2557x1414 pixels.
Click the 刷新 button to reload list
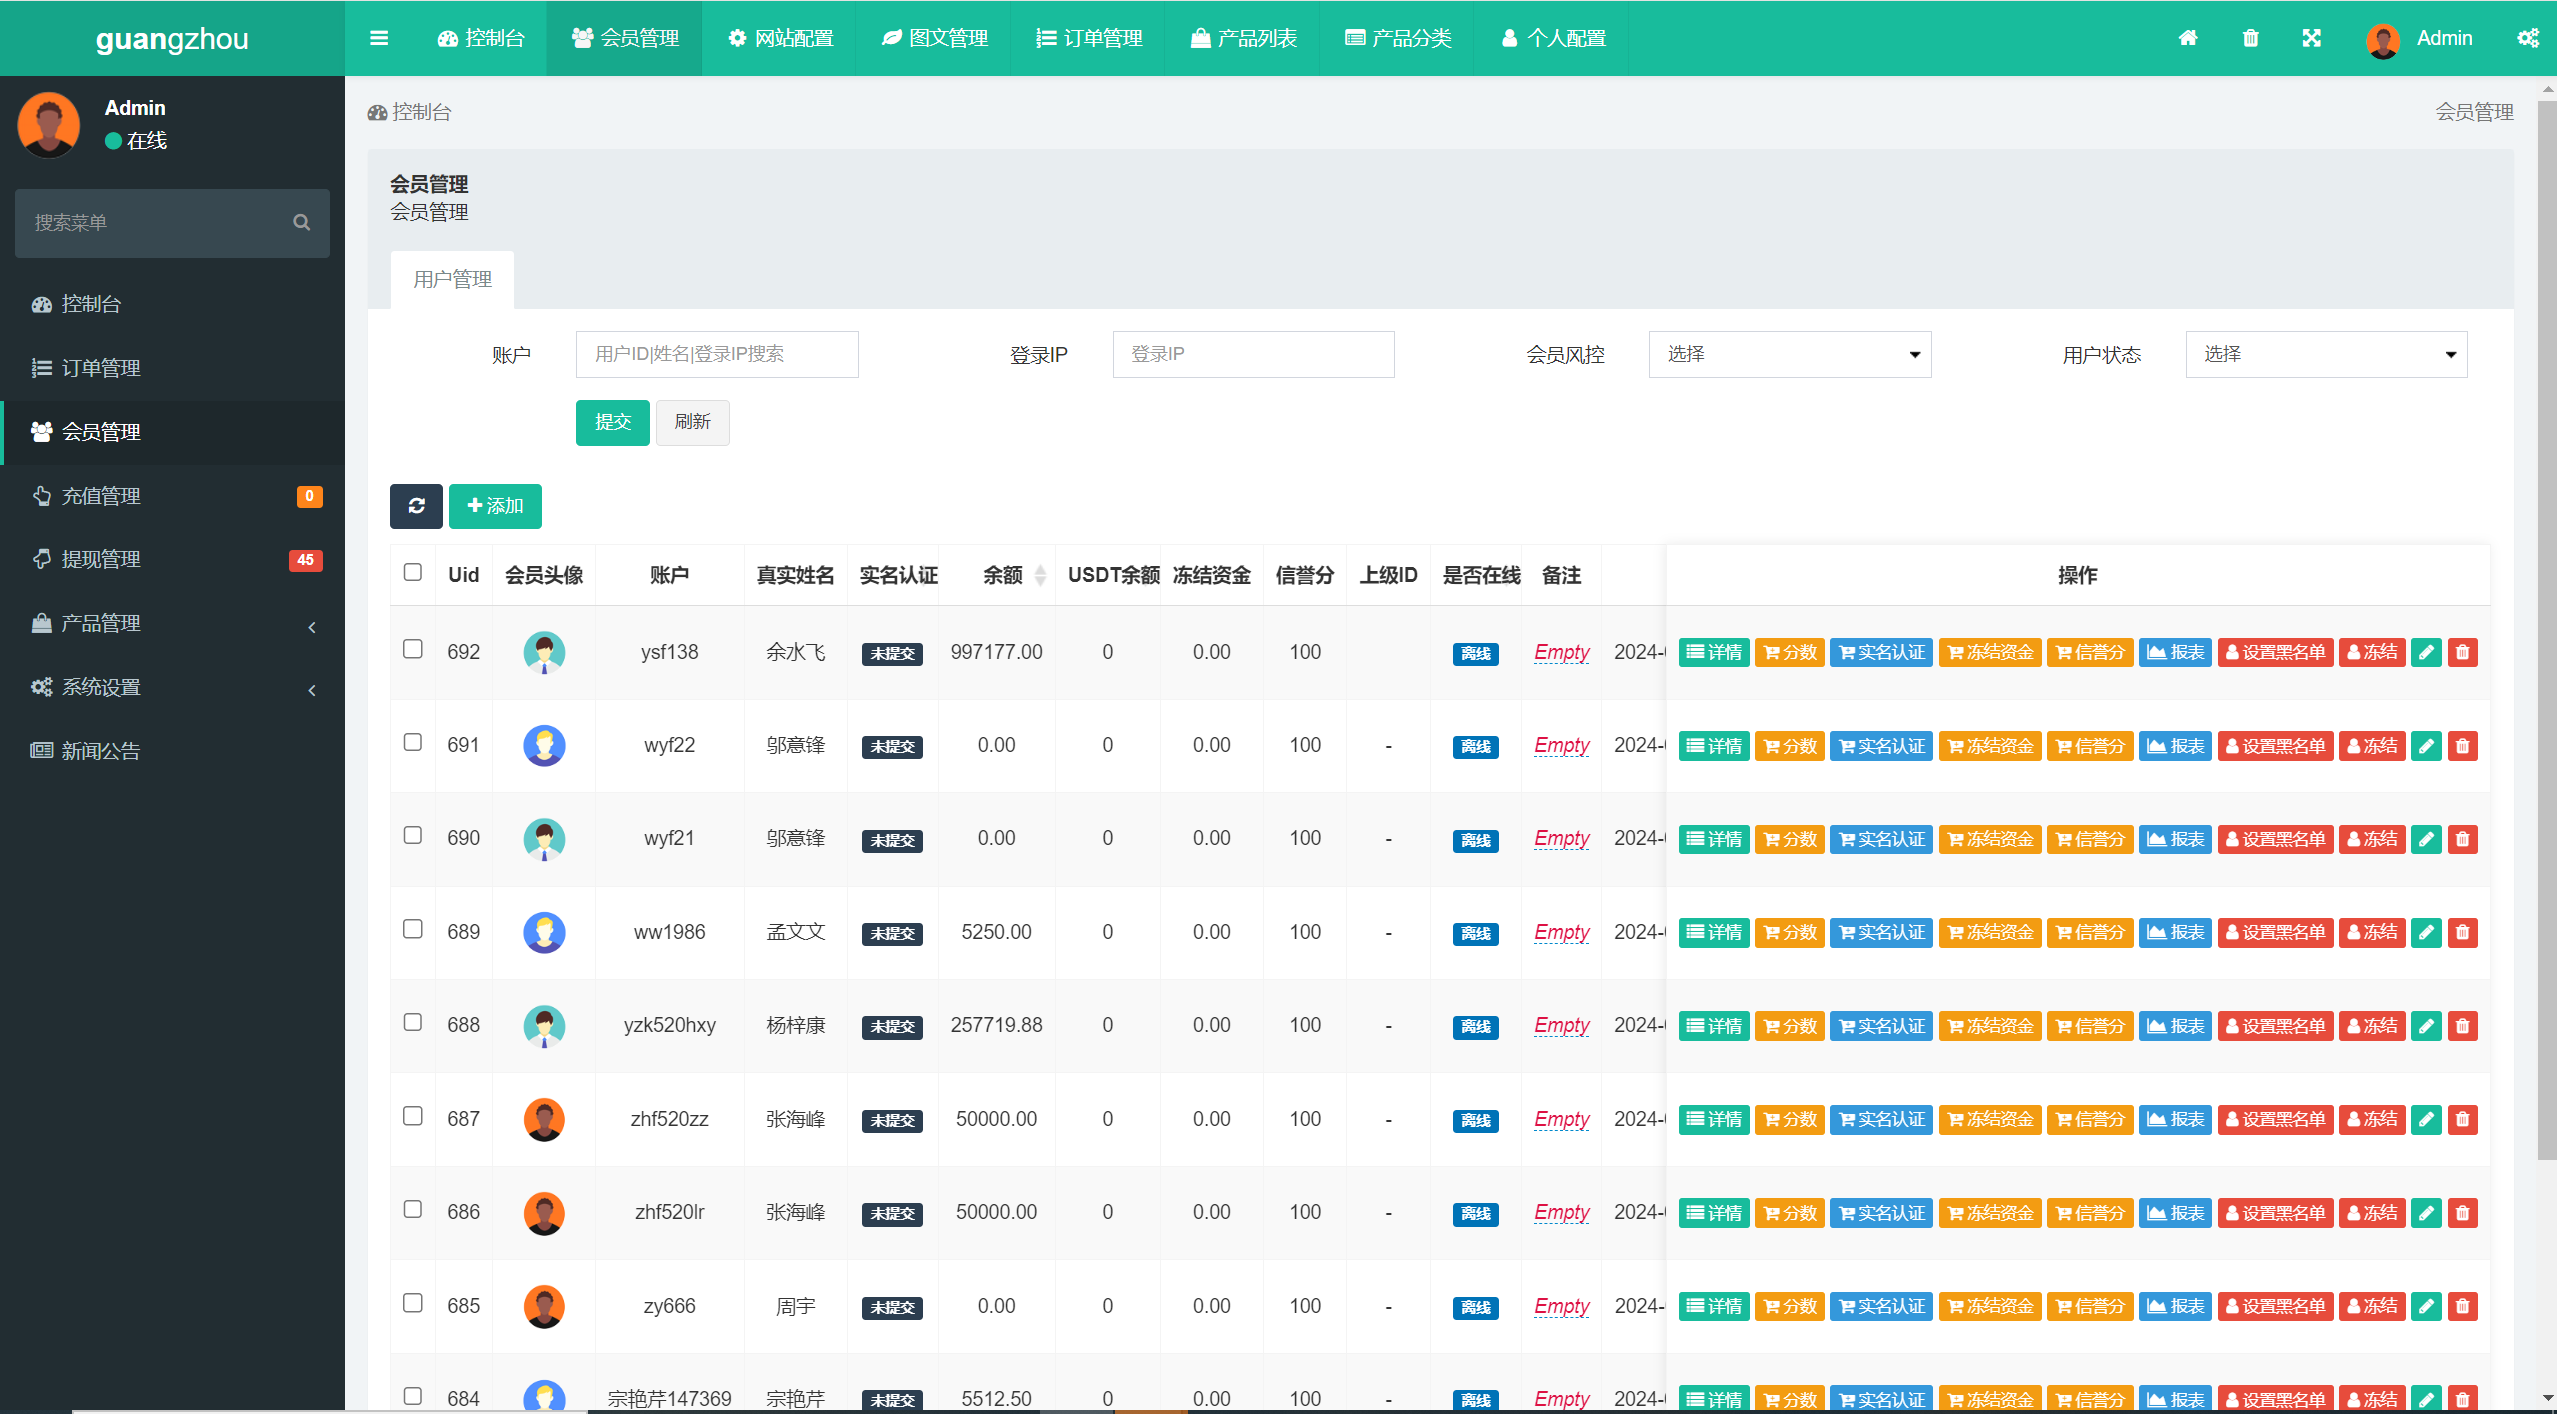coord(693,420)
